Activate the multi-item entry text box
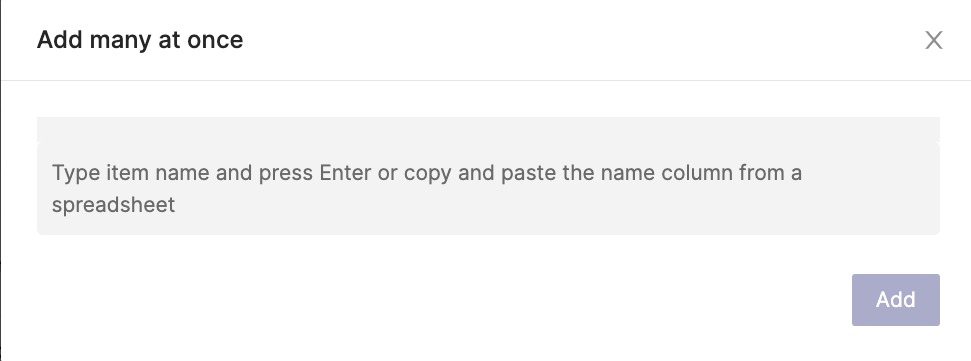This screenshot has width=971, height=361. click(488, 189)
